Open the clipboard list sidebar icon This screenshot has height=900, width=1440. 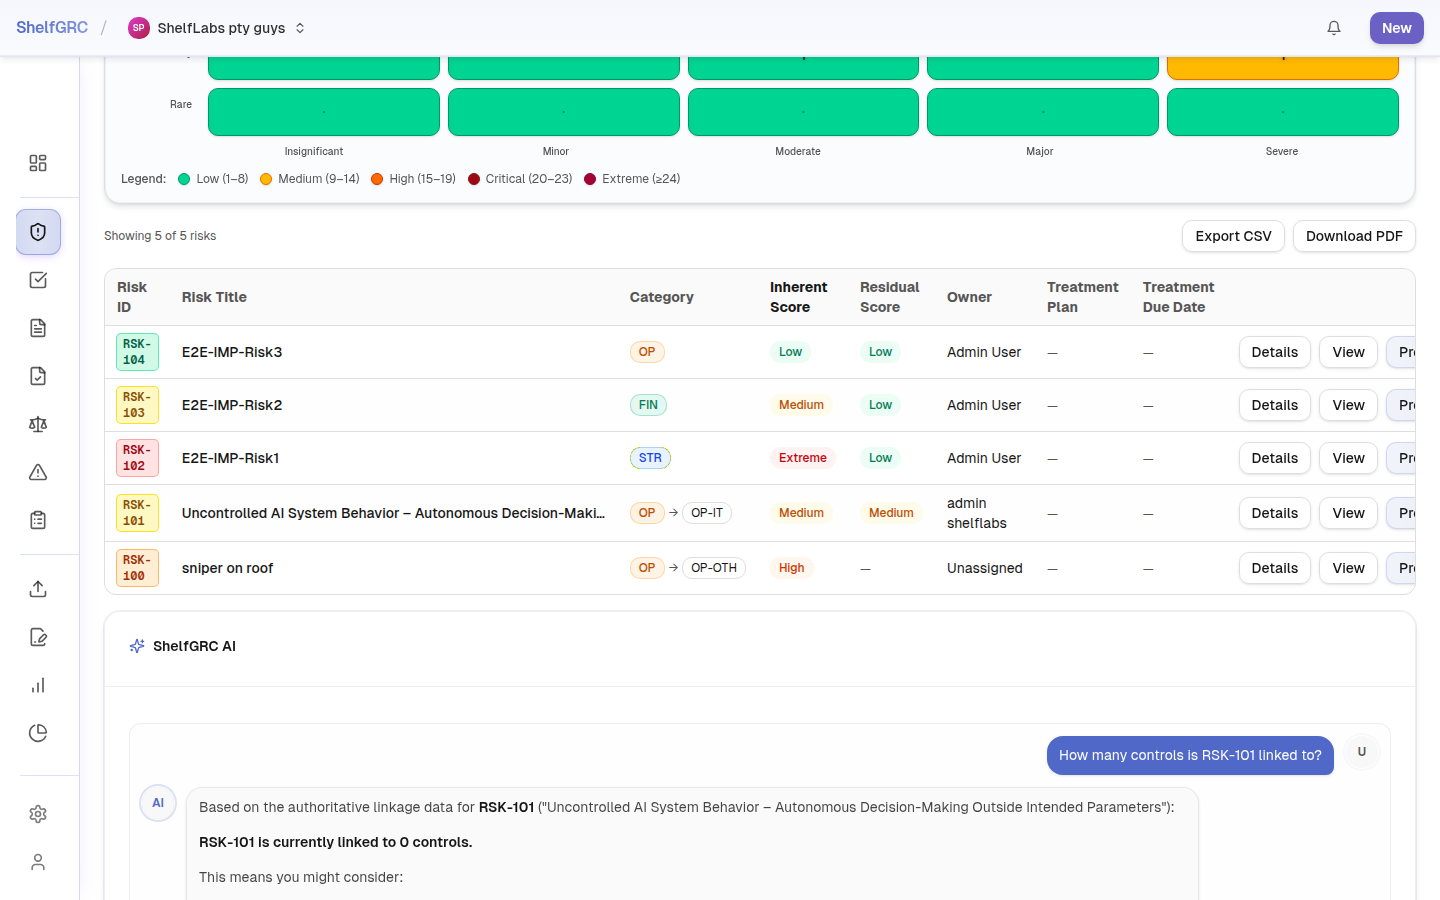click(x=38, y=520)
